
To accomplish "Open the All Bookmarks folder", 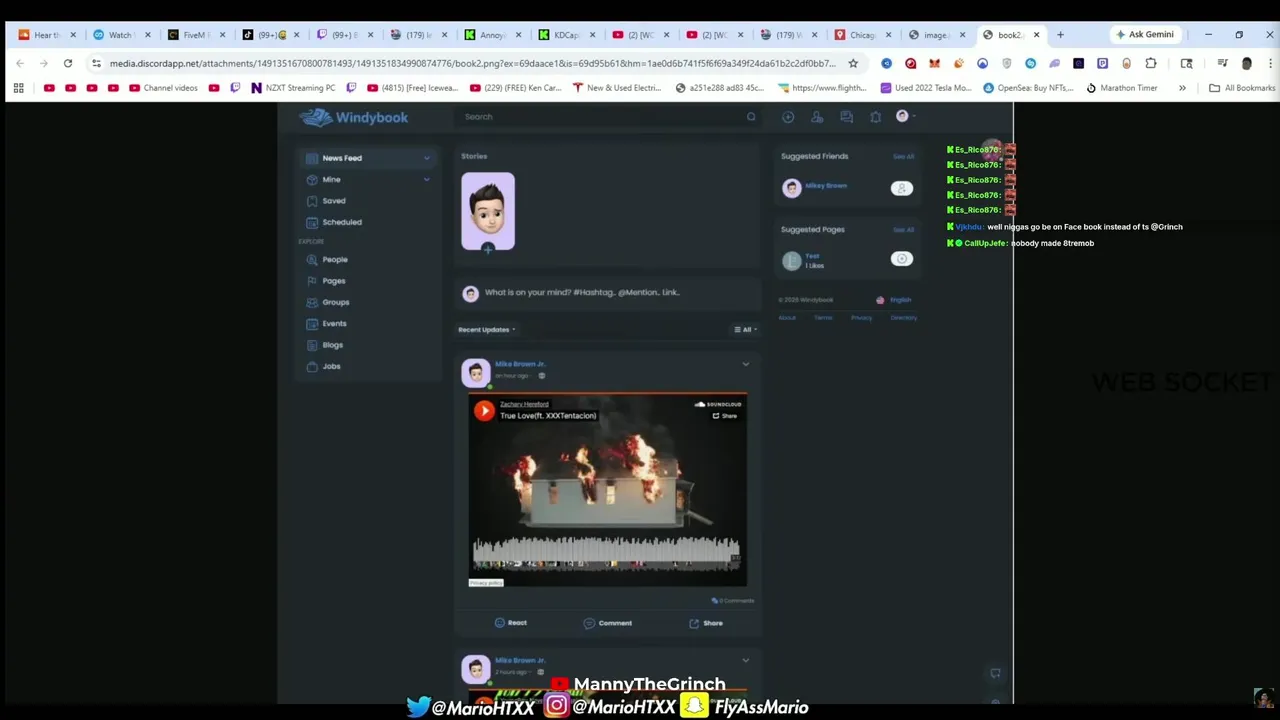I will click(x=1241, y=88).
